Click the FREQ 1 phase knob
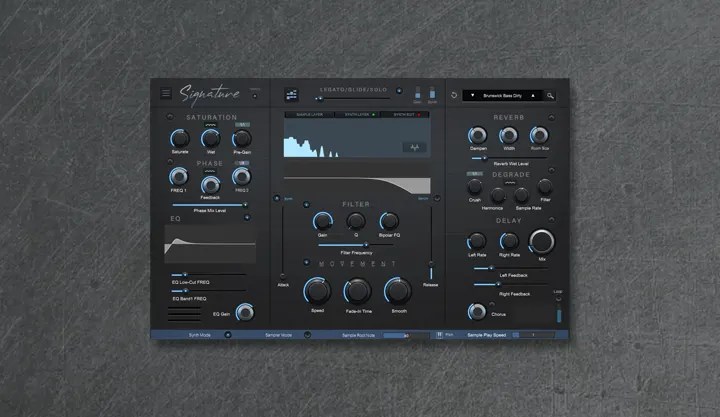720x417 pixels. point(178,176)
